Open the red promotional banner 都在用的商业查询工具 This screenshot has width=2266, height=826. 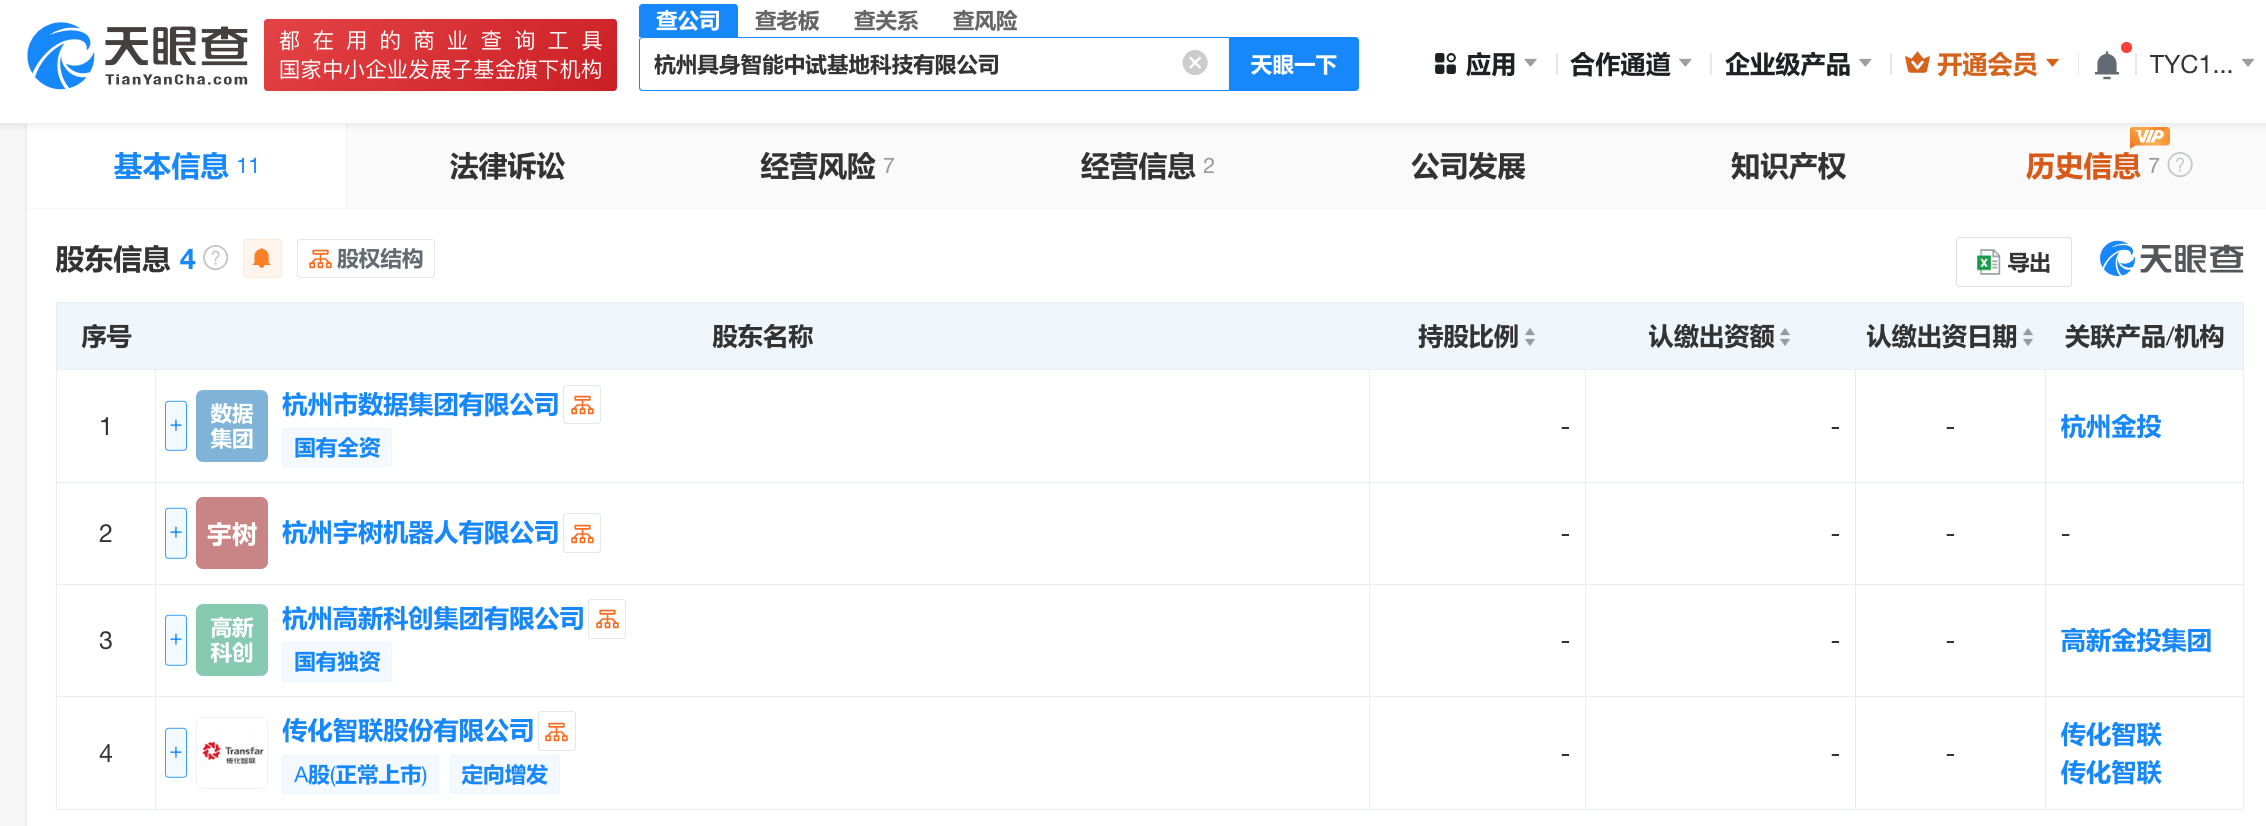click(x=440, y=55)
